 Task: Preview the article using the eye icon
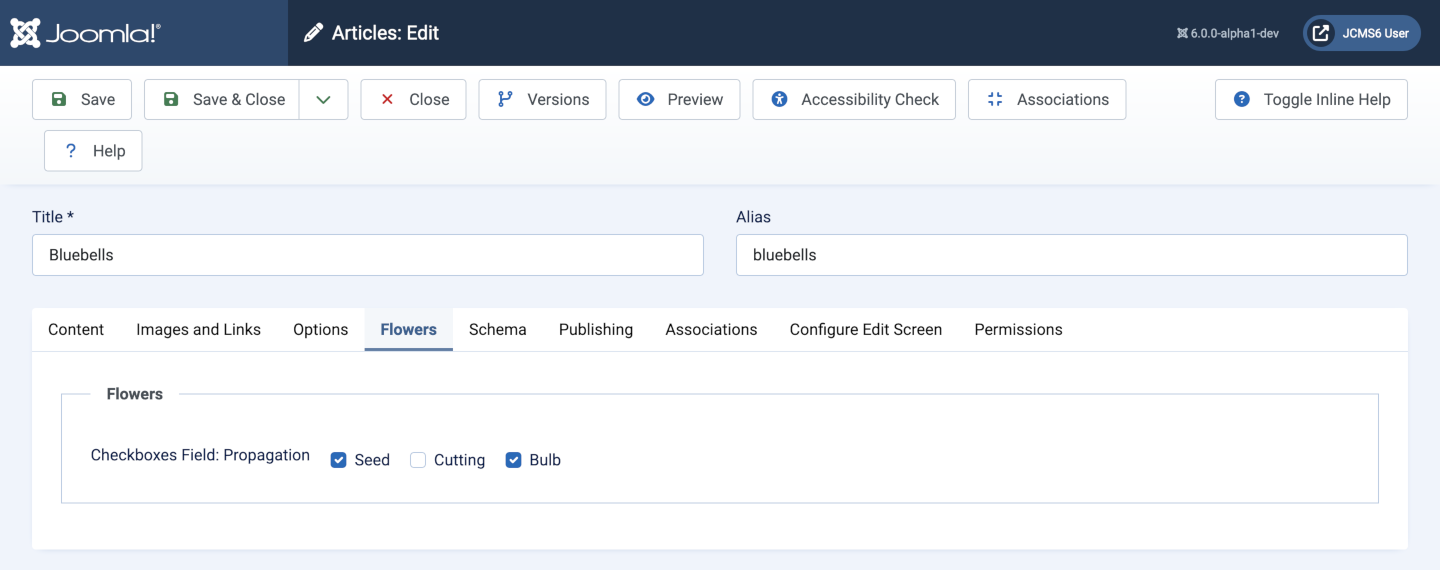pos(679,99)
